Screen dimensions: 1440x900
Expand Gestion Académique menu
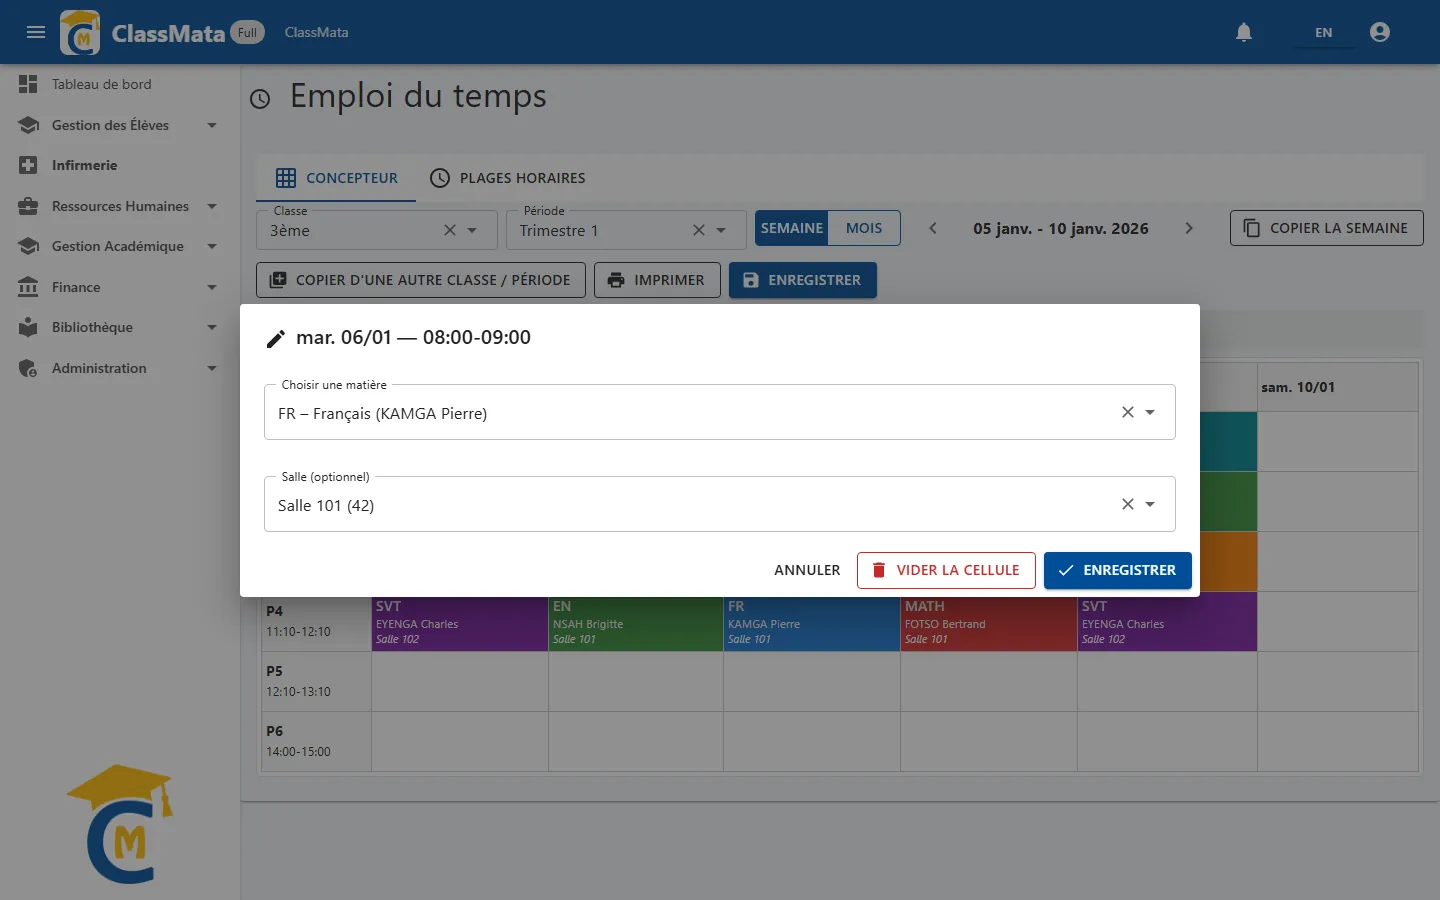(x=120, y=246)
